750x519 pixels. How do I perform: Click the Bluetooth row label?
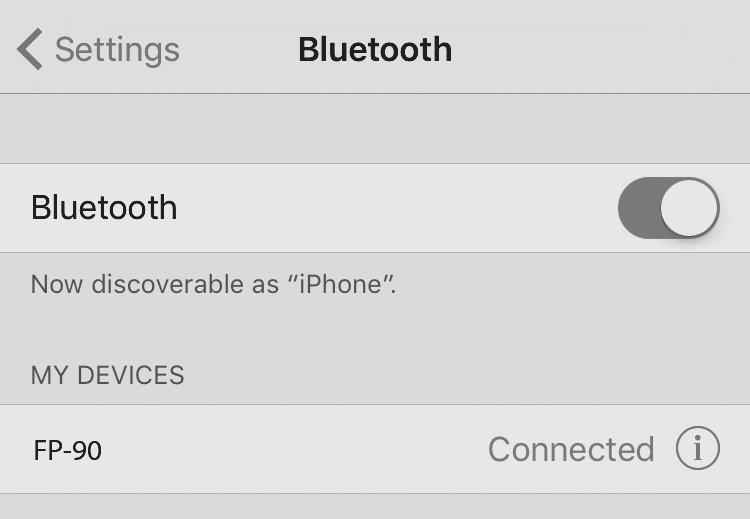point(104,208)
